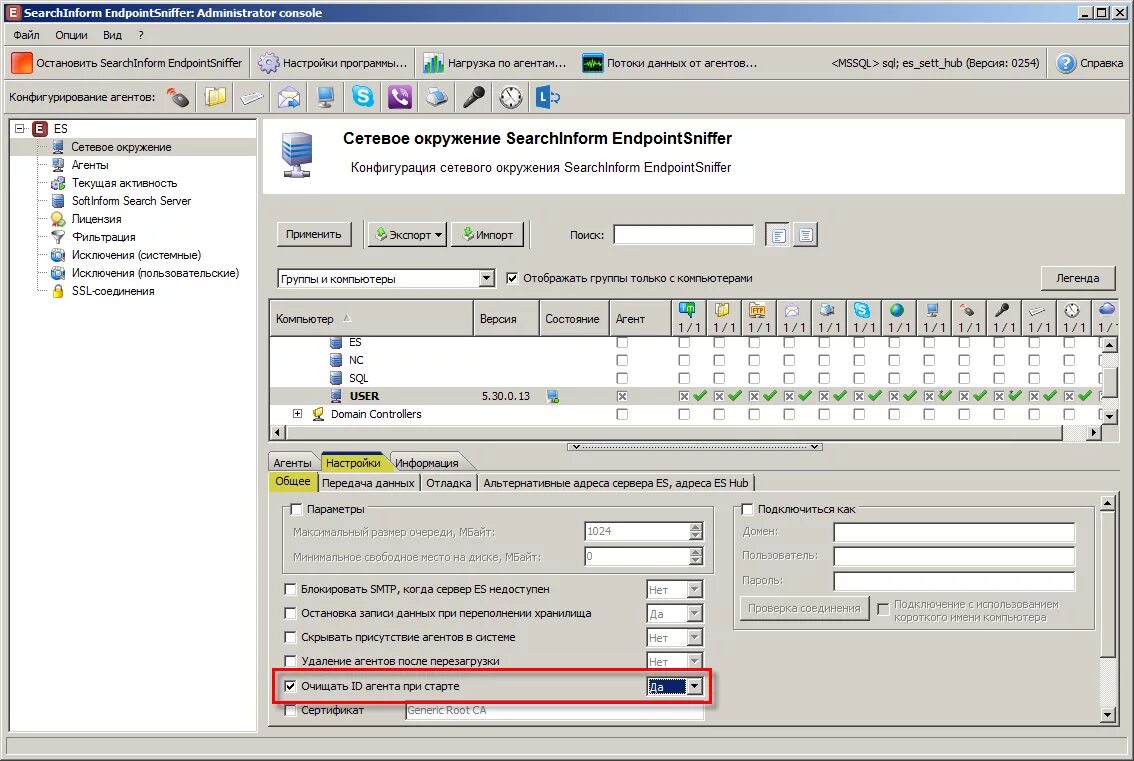1134x761 pixels.
Task: Switch to the Отладка tab
Action: [x=448, y=483]
